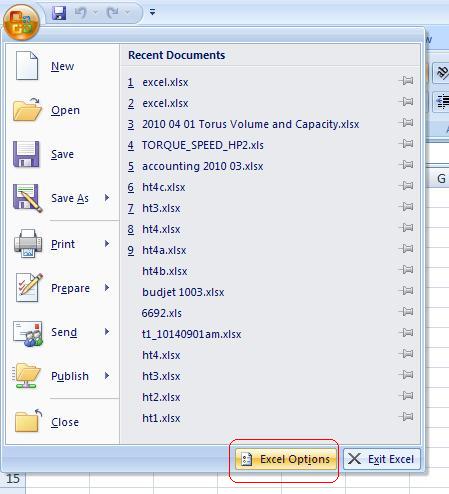449x494 pixels.
Task: Pin ht4c.xlsx to Recent Documents
Action: [406, 185]
